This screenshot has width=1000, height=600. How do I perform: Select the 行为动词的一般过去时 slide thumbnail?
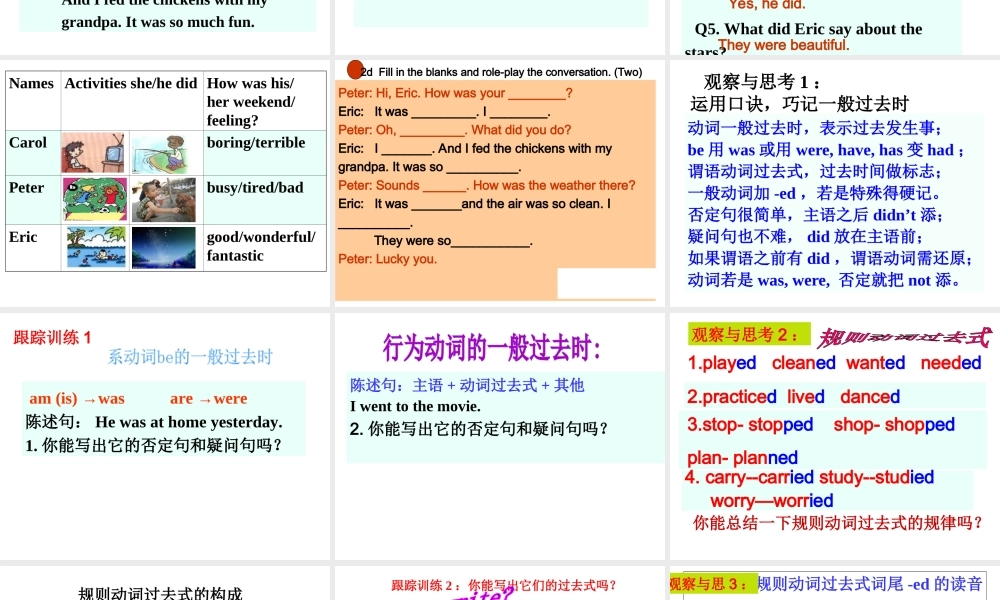499,436
